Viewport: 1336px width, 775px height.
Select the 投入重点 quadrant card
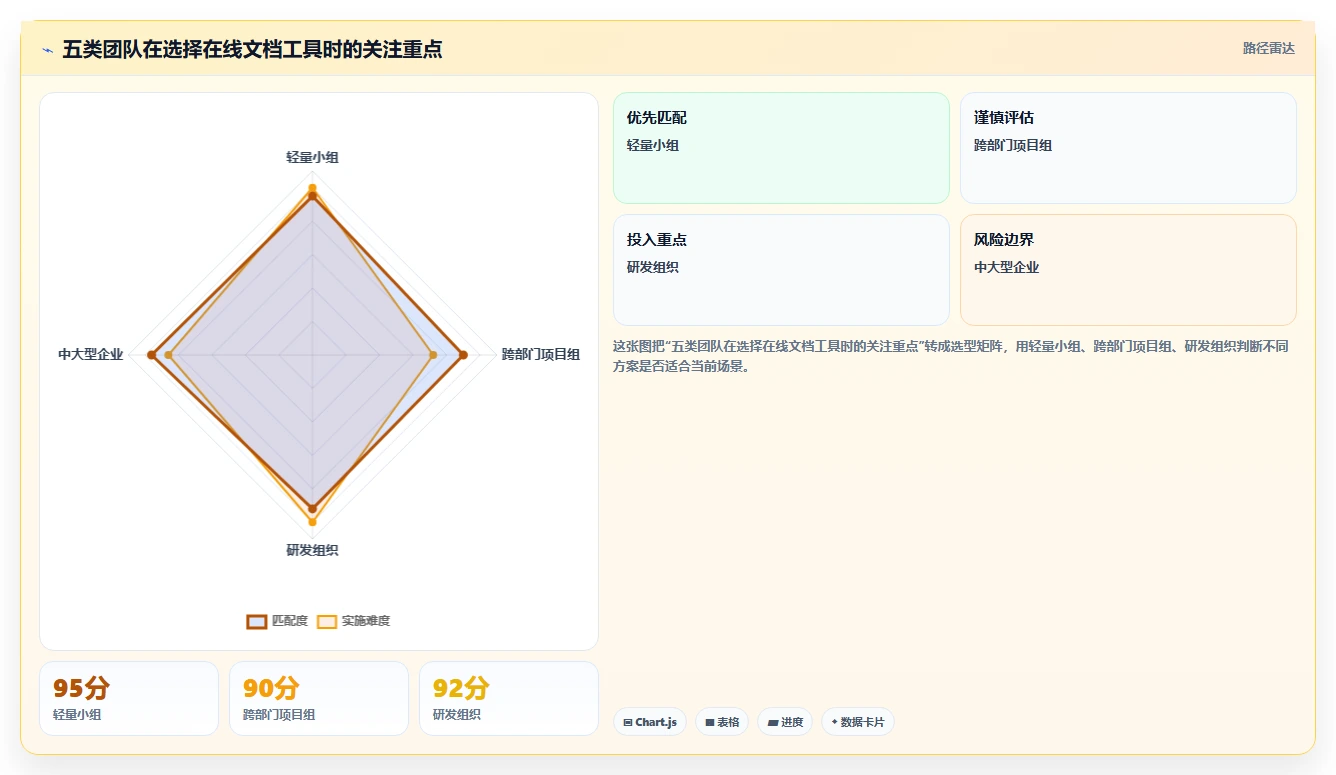(x=781, y=270)
